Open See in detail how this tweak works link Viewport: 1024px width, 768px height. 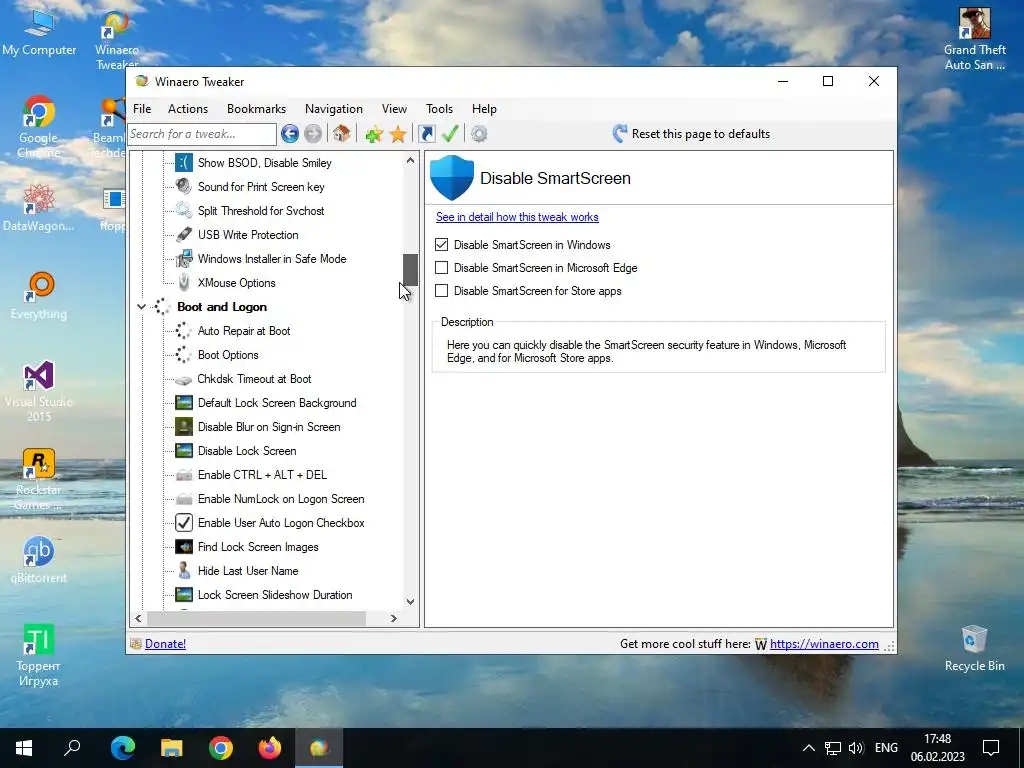pos(517,217)
